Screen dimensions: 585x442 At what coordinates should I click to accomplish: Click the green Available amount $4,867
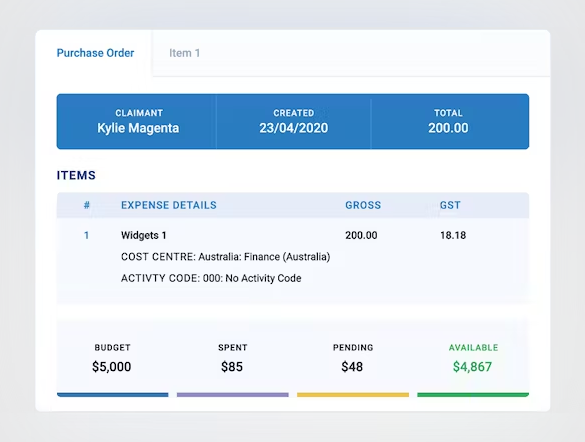coord(472,367)
